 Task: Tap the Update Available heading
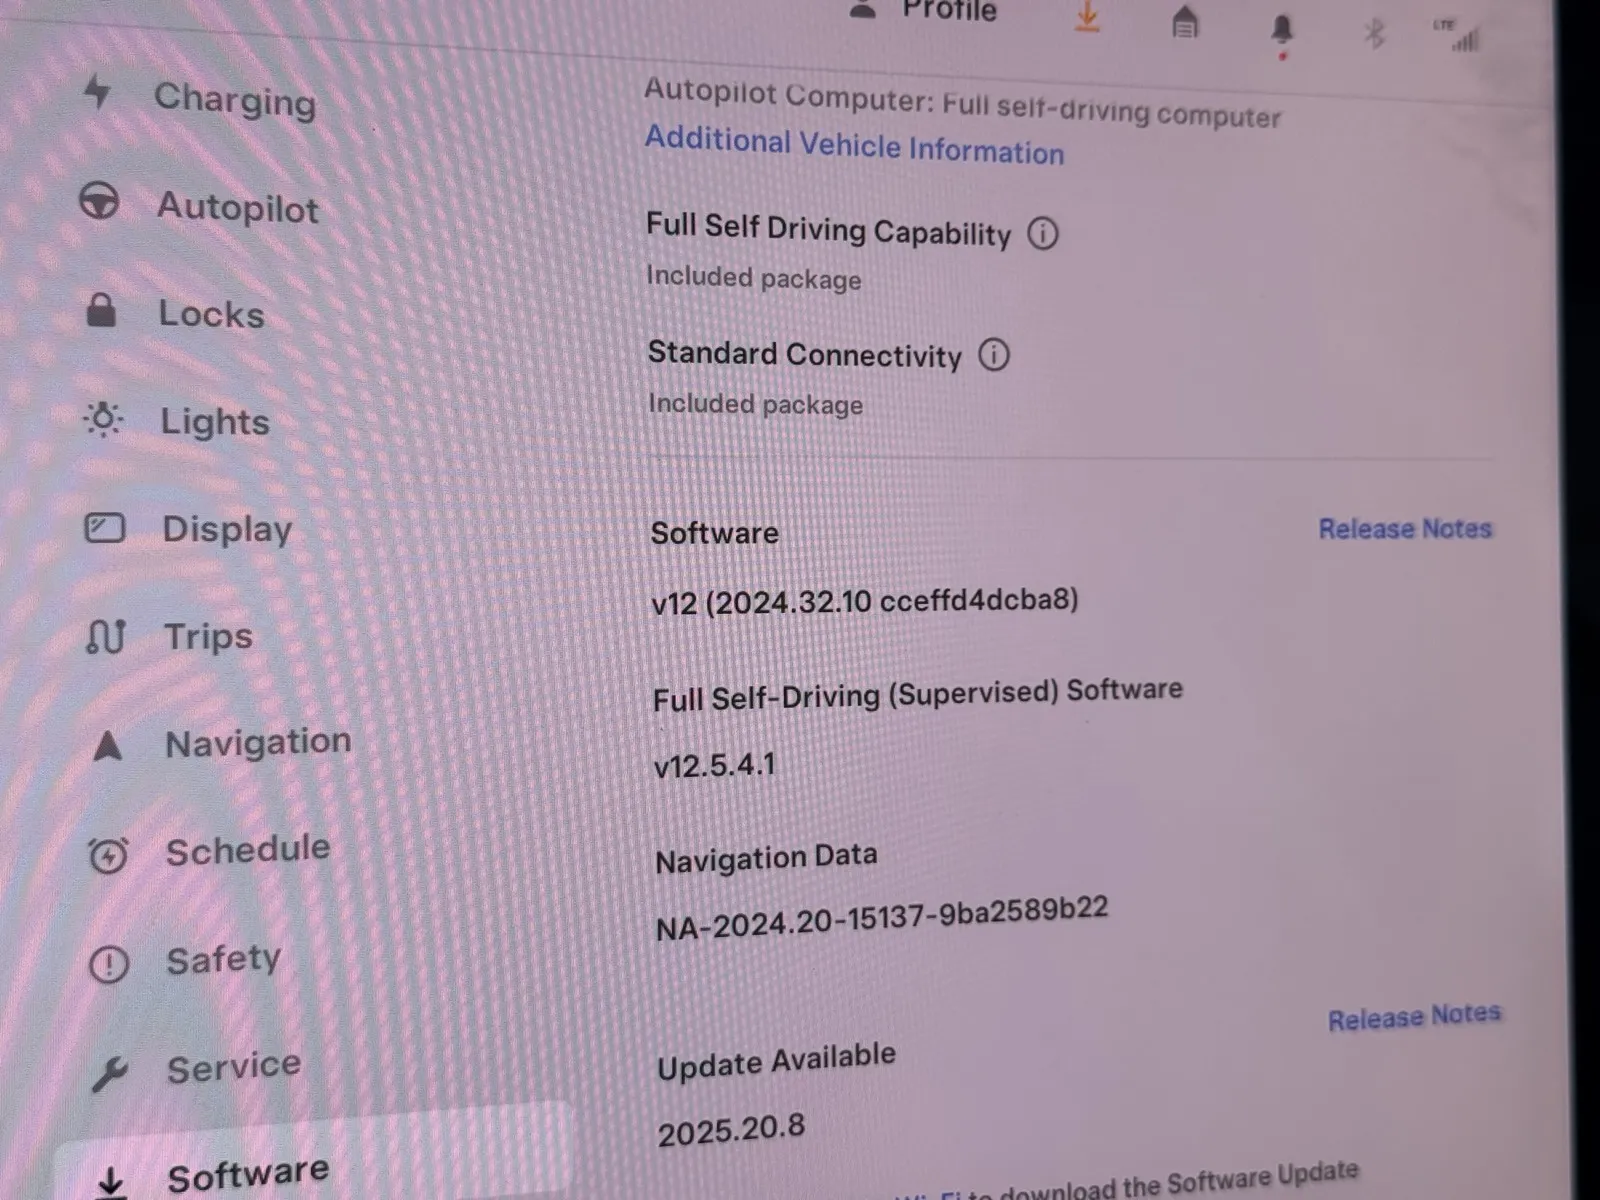[x=776, y=1061]
